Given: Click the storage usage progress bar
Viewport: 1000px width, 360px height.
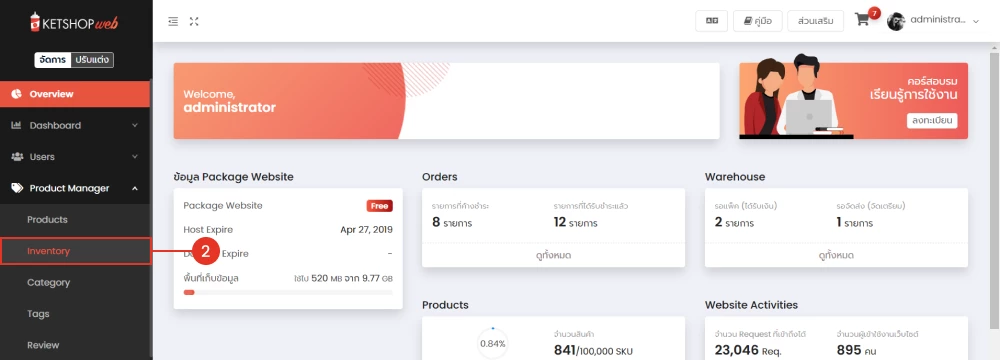Looking at the screenshot, I should tap(288, 292).
